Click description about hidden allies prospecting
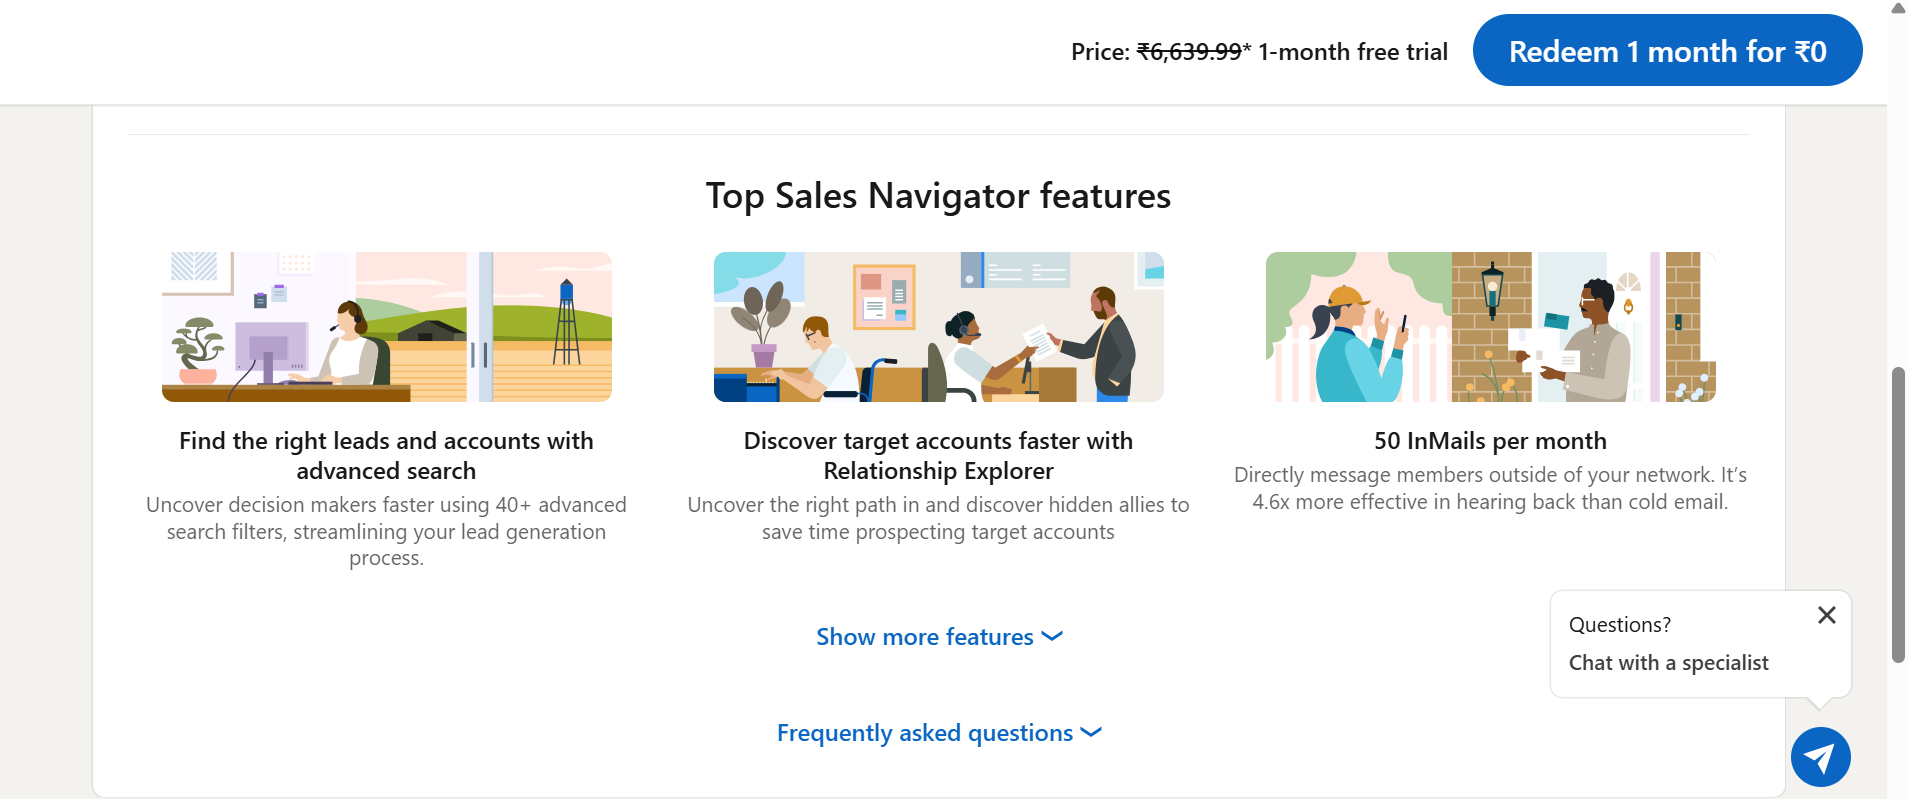This screenshot has width=1909, height=799. (x=938, y=519)
